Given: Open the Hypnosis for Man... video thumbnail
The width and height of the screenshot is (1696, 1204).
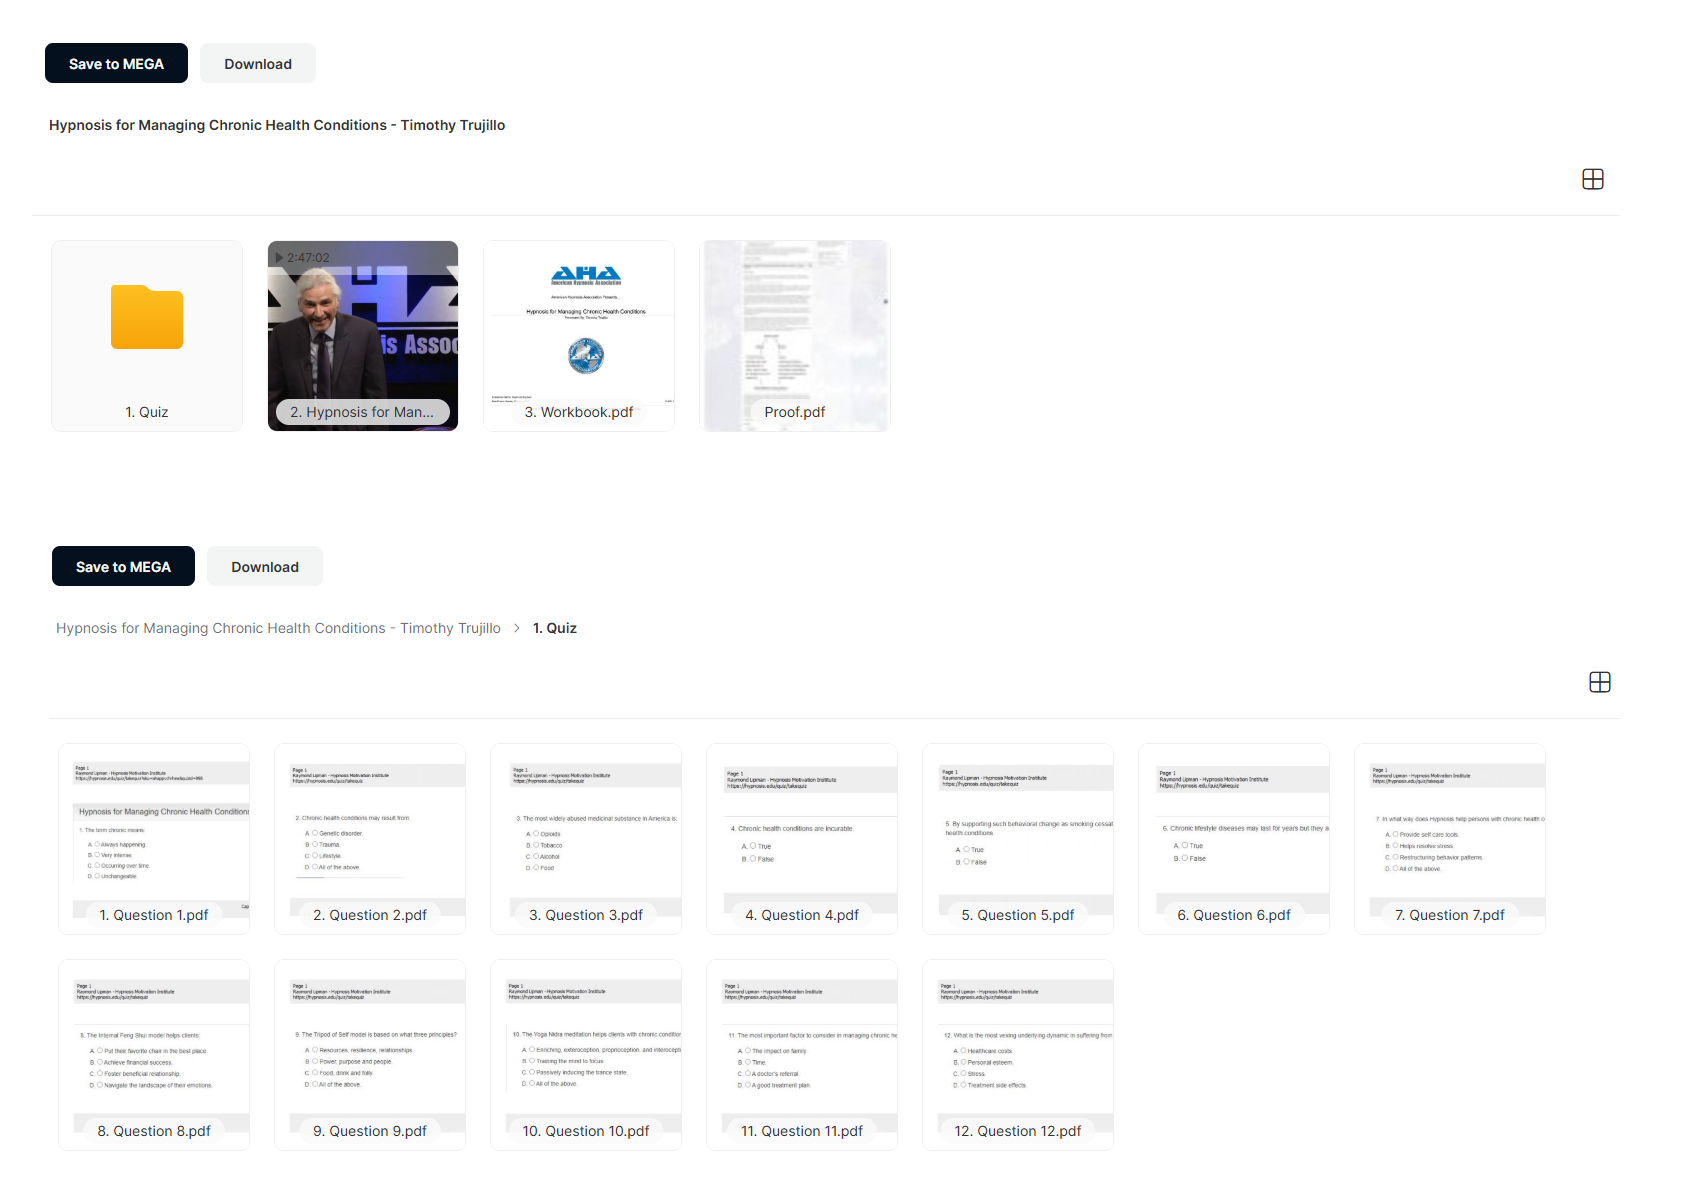Looking at the screenshot, I should 363,336.
